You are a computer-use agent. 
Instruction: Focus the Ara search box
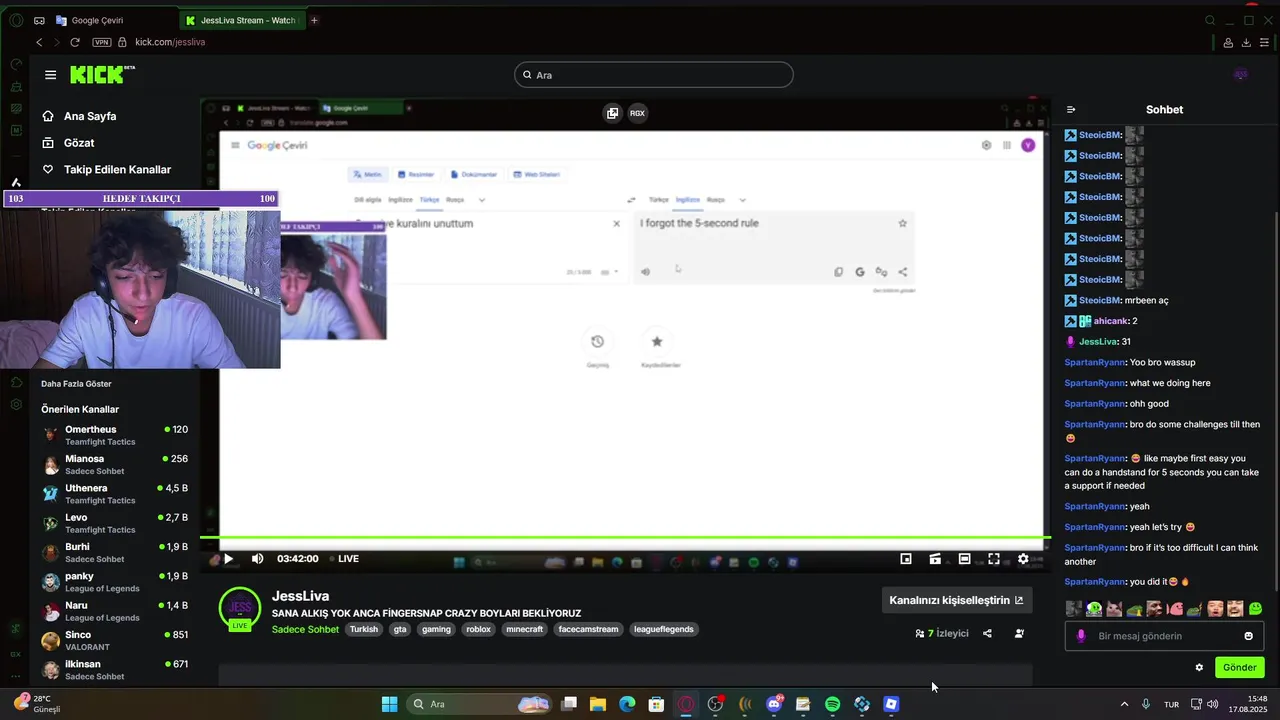(x=654, y=75)
